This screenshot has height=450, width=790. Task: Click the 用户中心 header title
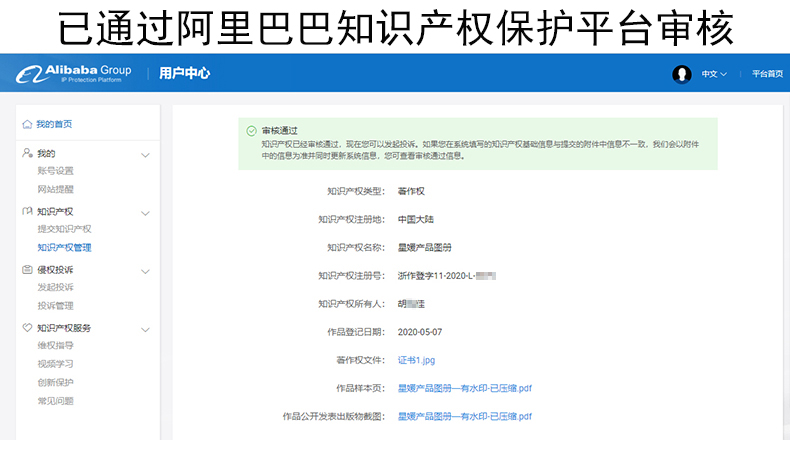click(184, 74)
